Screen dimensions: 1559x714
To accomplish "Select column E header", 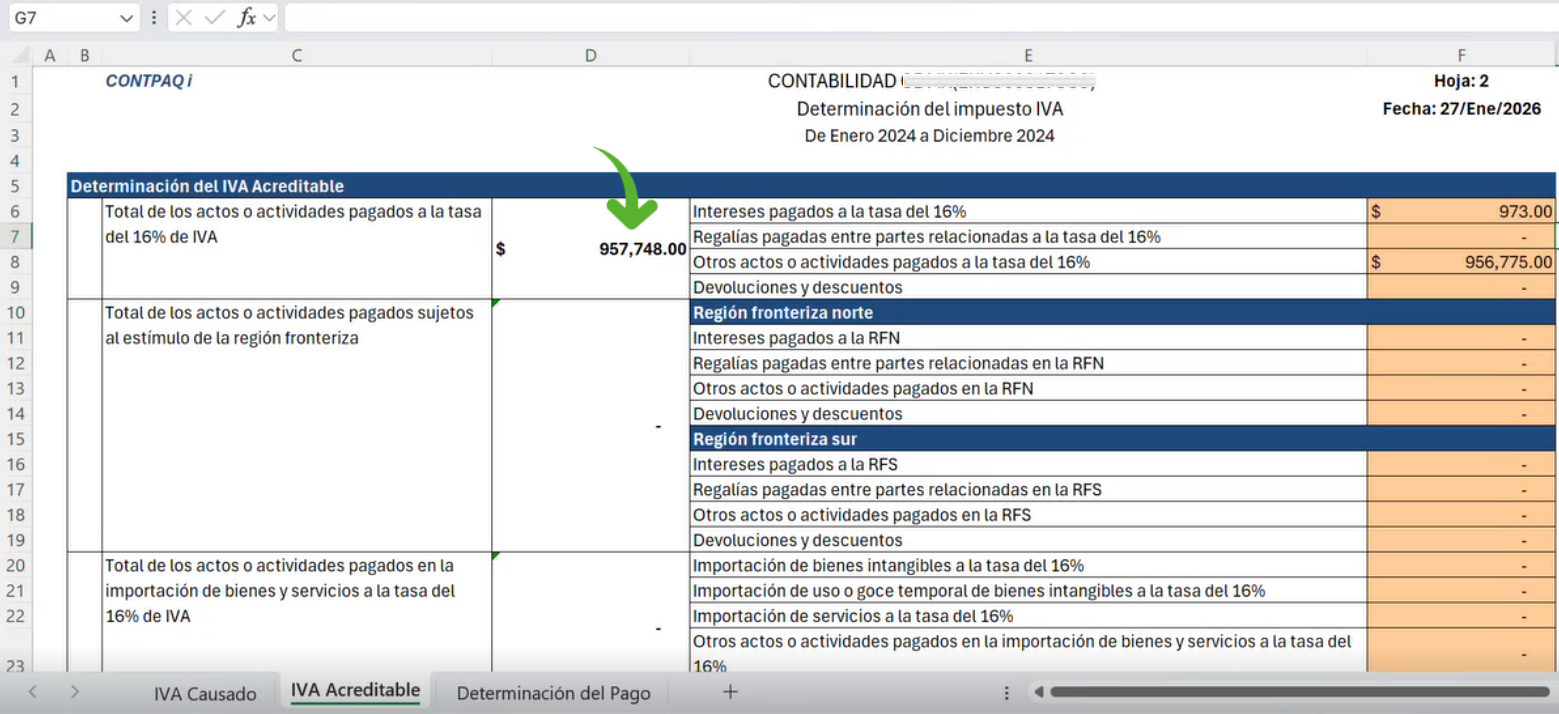I will point(1028,56).
